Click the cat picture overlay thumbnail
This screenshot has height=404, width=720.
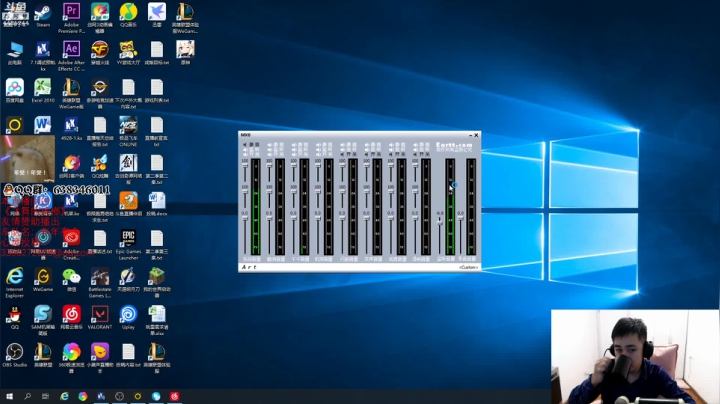[28, 158]
